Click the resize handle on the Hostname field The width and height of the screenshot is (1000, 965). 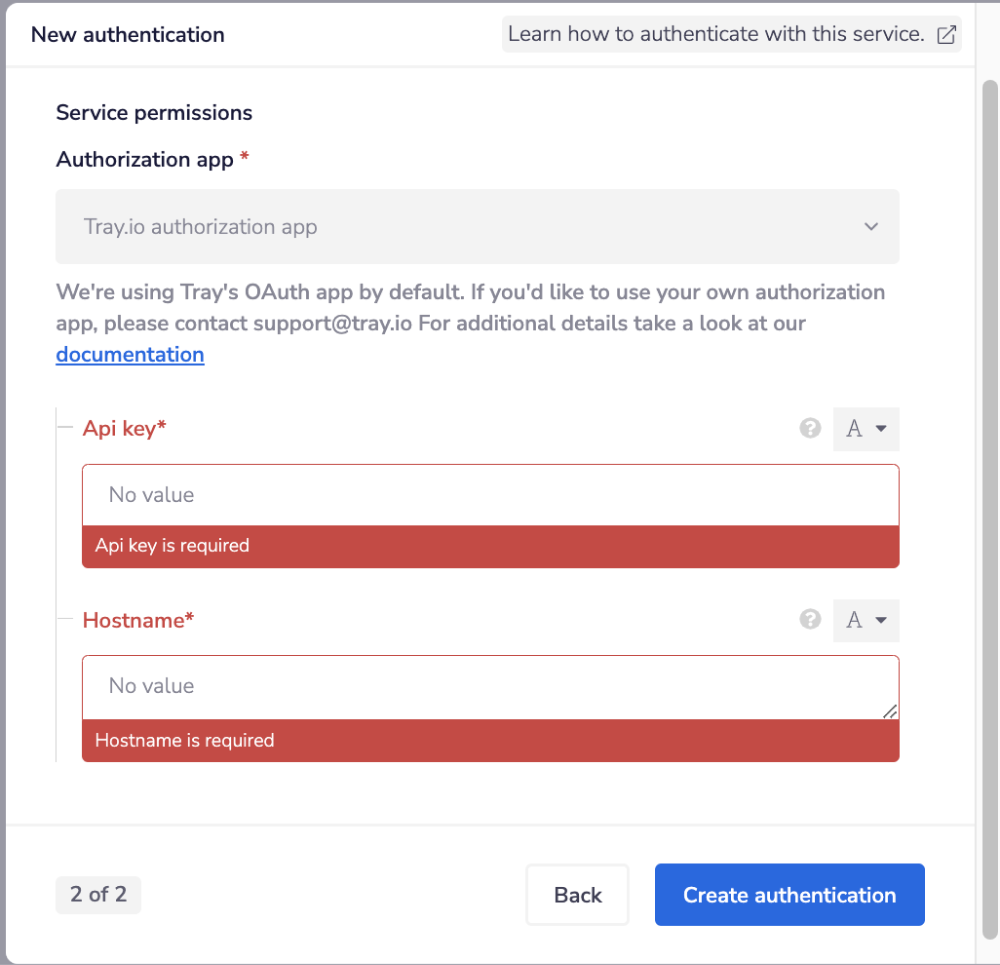889,711
